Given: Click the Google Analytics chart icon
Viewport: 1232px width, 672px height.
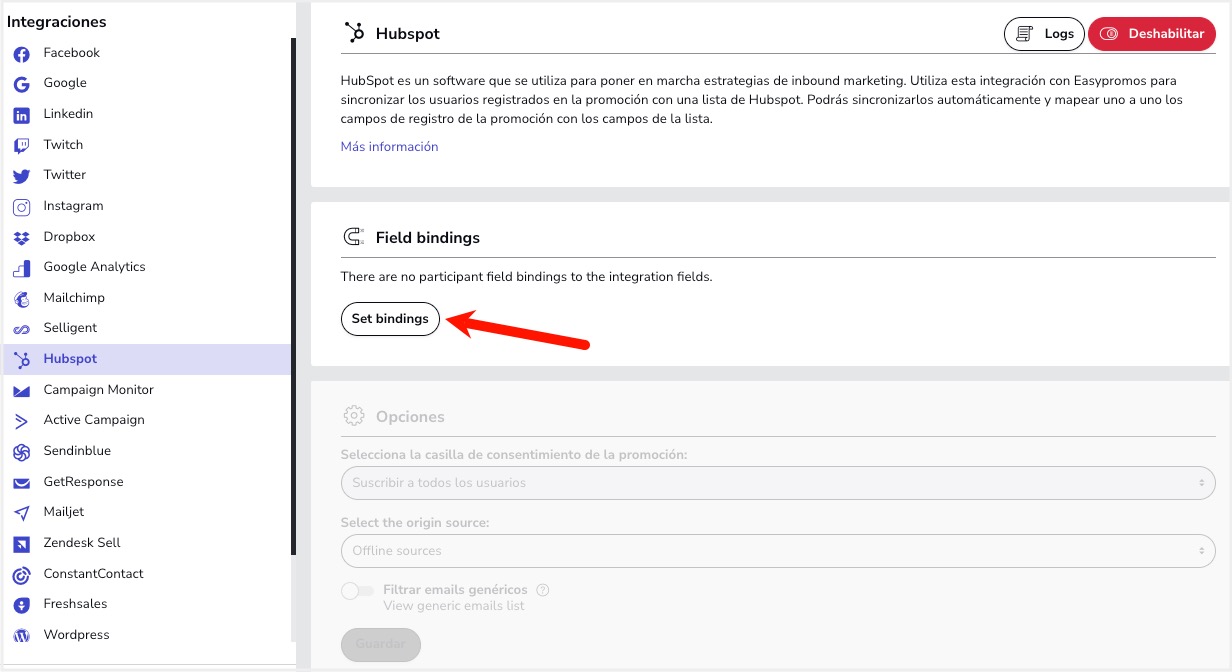Looking at the screenshot, I should [21, 268].
